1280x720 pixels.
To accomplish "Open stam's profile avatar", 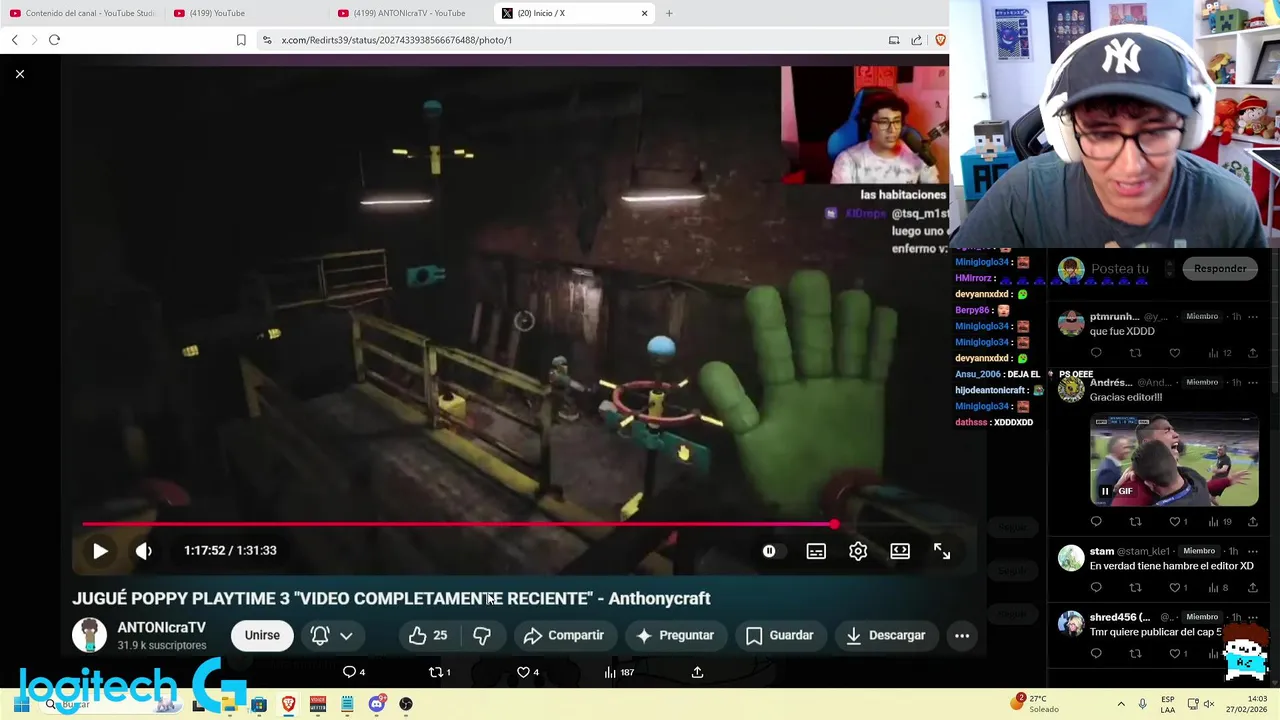I will pyautogui.click(x=1071, y=558).
